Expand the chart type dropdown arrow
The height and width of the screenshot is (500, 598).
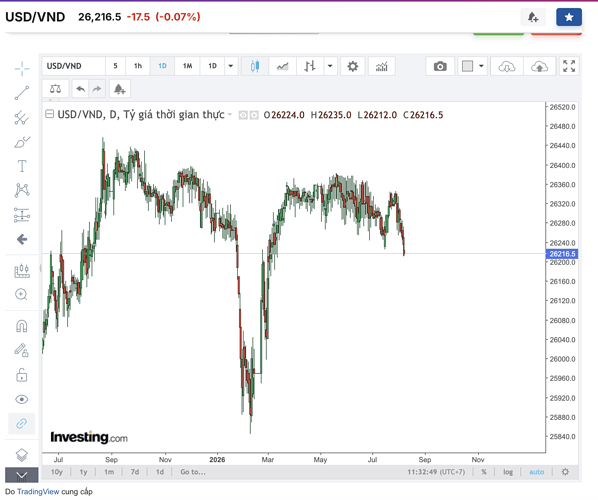pyautogui.click(x=330, y=66)
